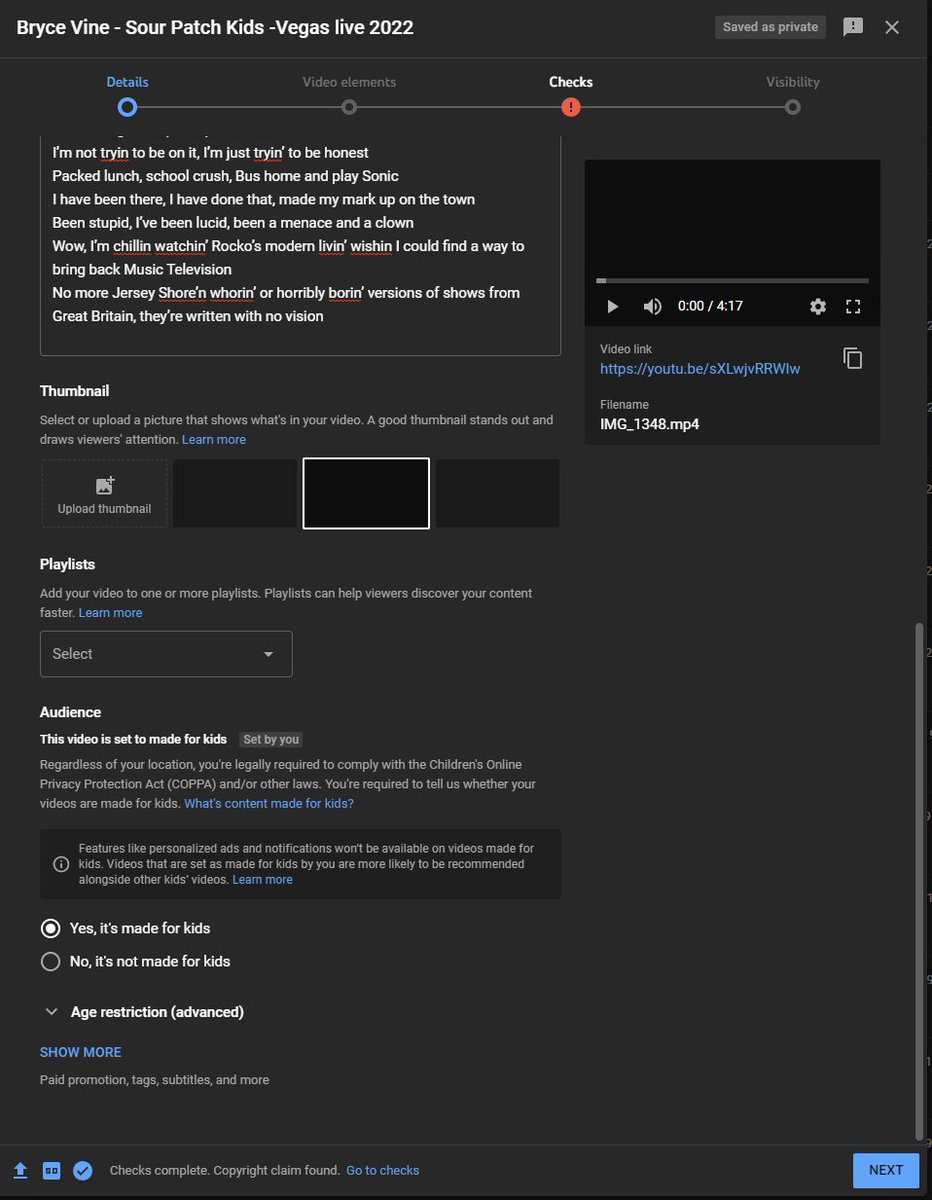Viewport: 932px width, 1200px height.
Task: Open What's content made for kids link
Action: (x=269, y=803)
